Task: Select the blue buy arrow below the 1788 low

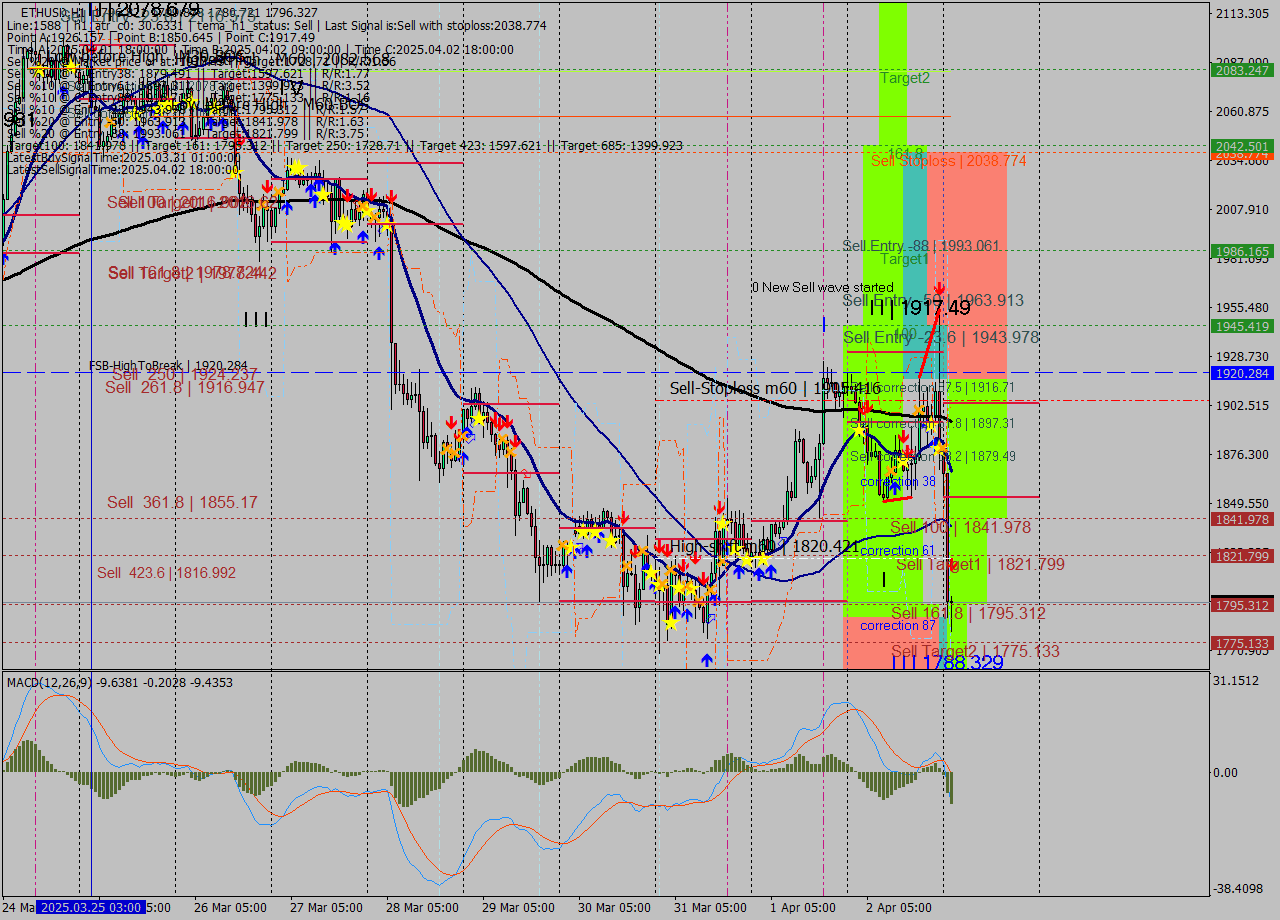Action: point(707,659)
